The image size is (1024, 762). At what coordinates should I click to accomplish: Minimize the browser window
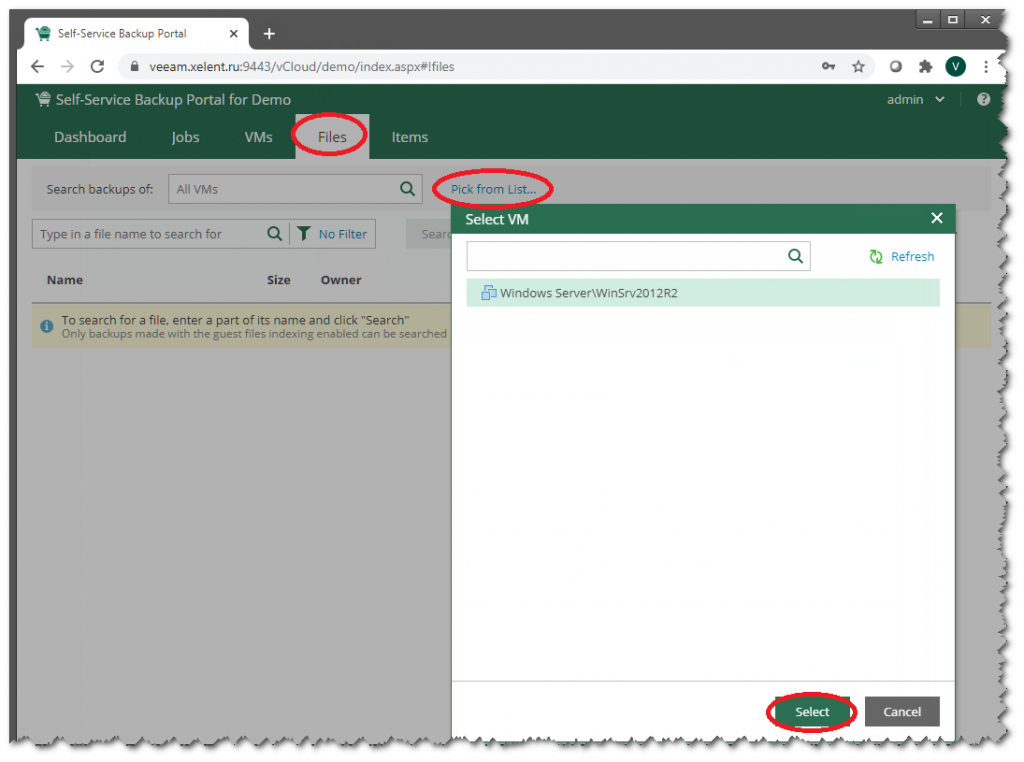(927, 20)
